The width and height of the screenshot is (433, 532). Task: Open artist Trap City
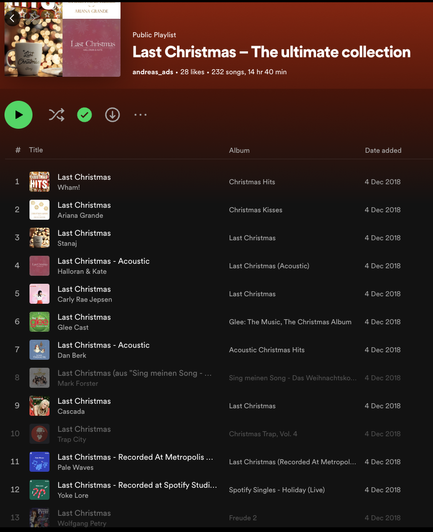click(72, 439)
